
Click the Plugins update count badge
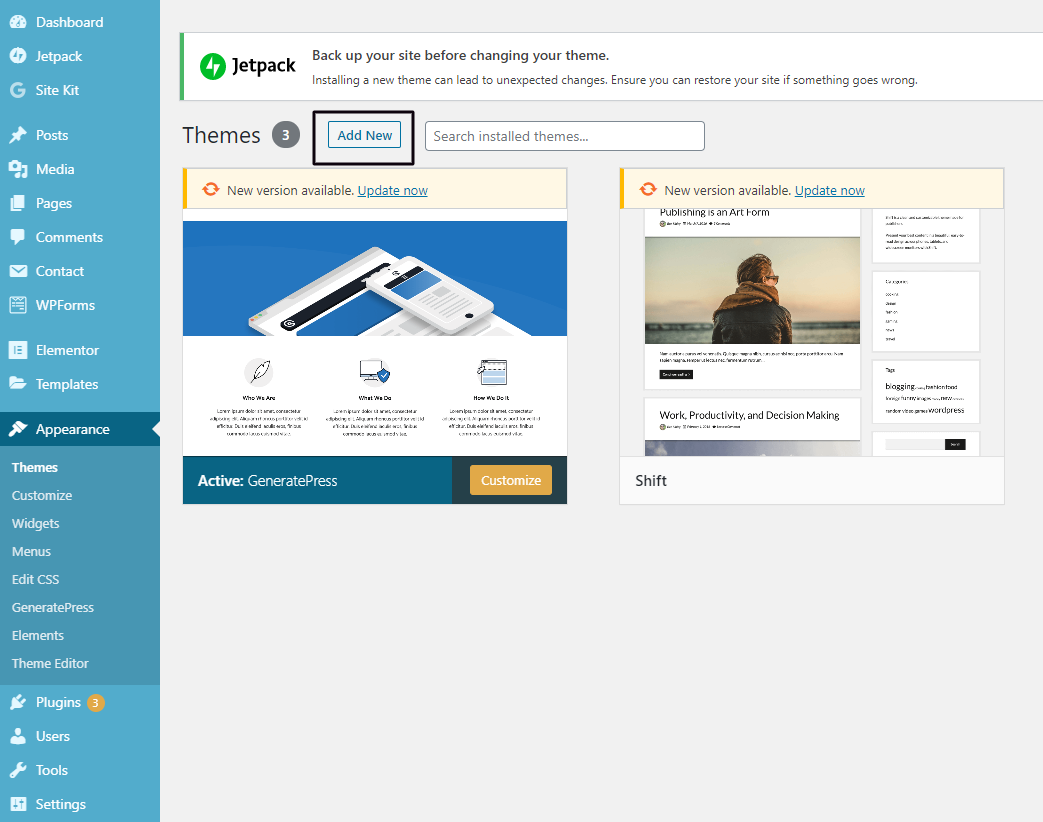tap(96, 702)
